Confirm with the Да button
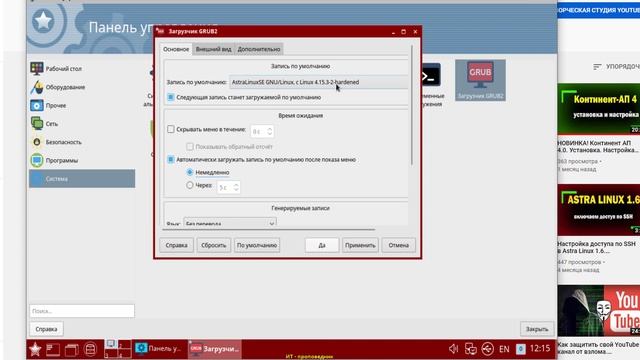This screenshot has width=640, height=360. tap(322, 245)
